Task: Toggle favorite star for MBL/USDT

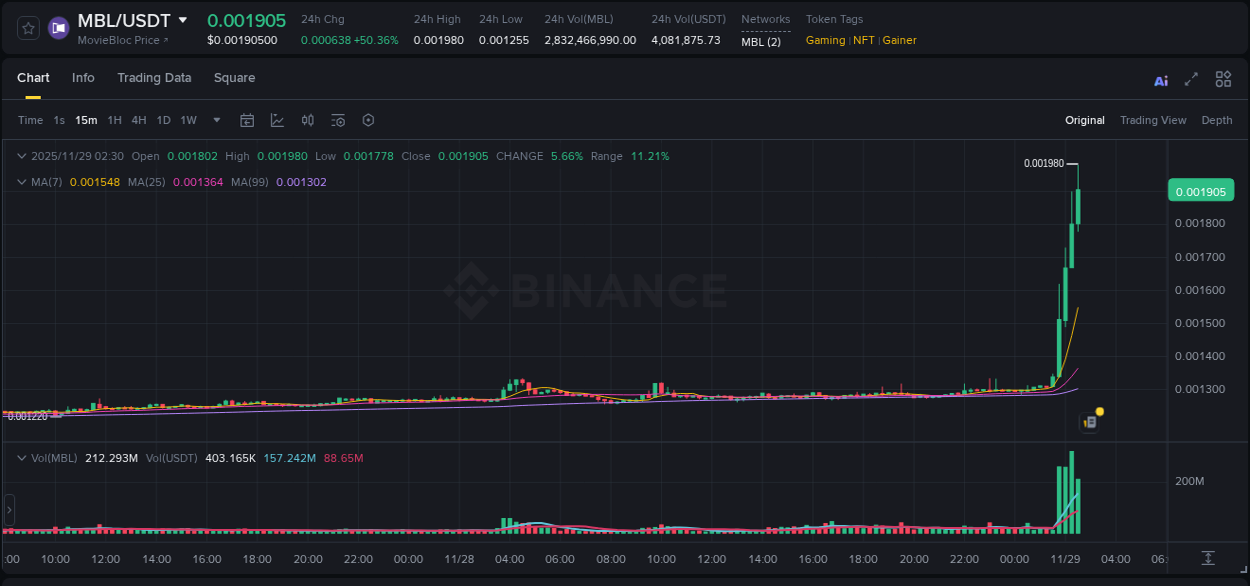Action: pyautogui.click(x=27, y=27)
